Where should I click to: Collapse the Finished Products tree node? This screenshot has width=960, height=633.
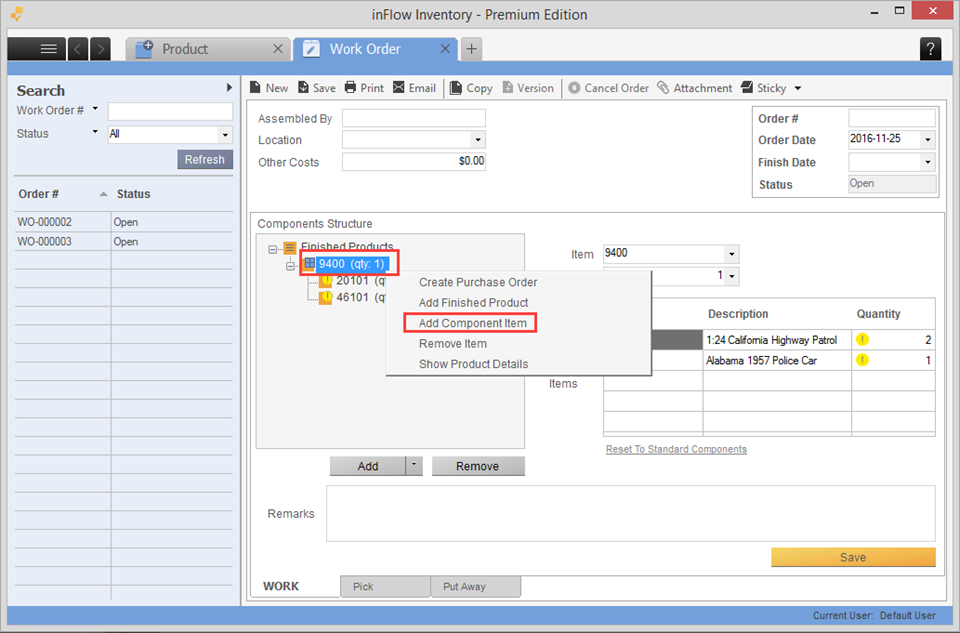[273, 249]
